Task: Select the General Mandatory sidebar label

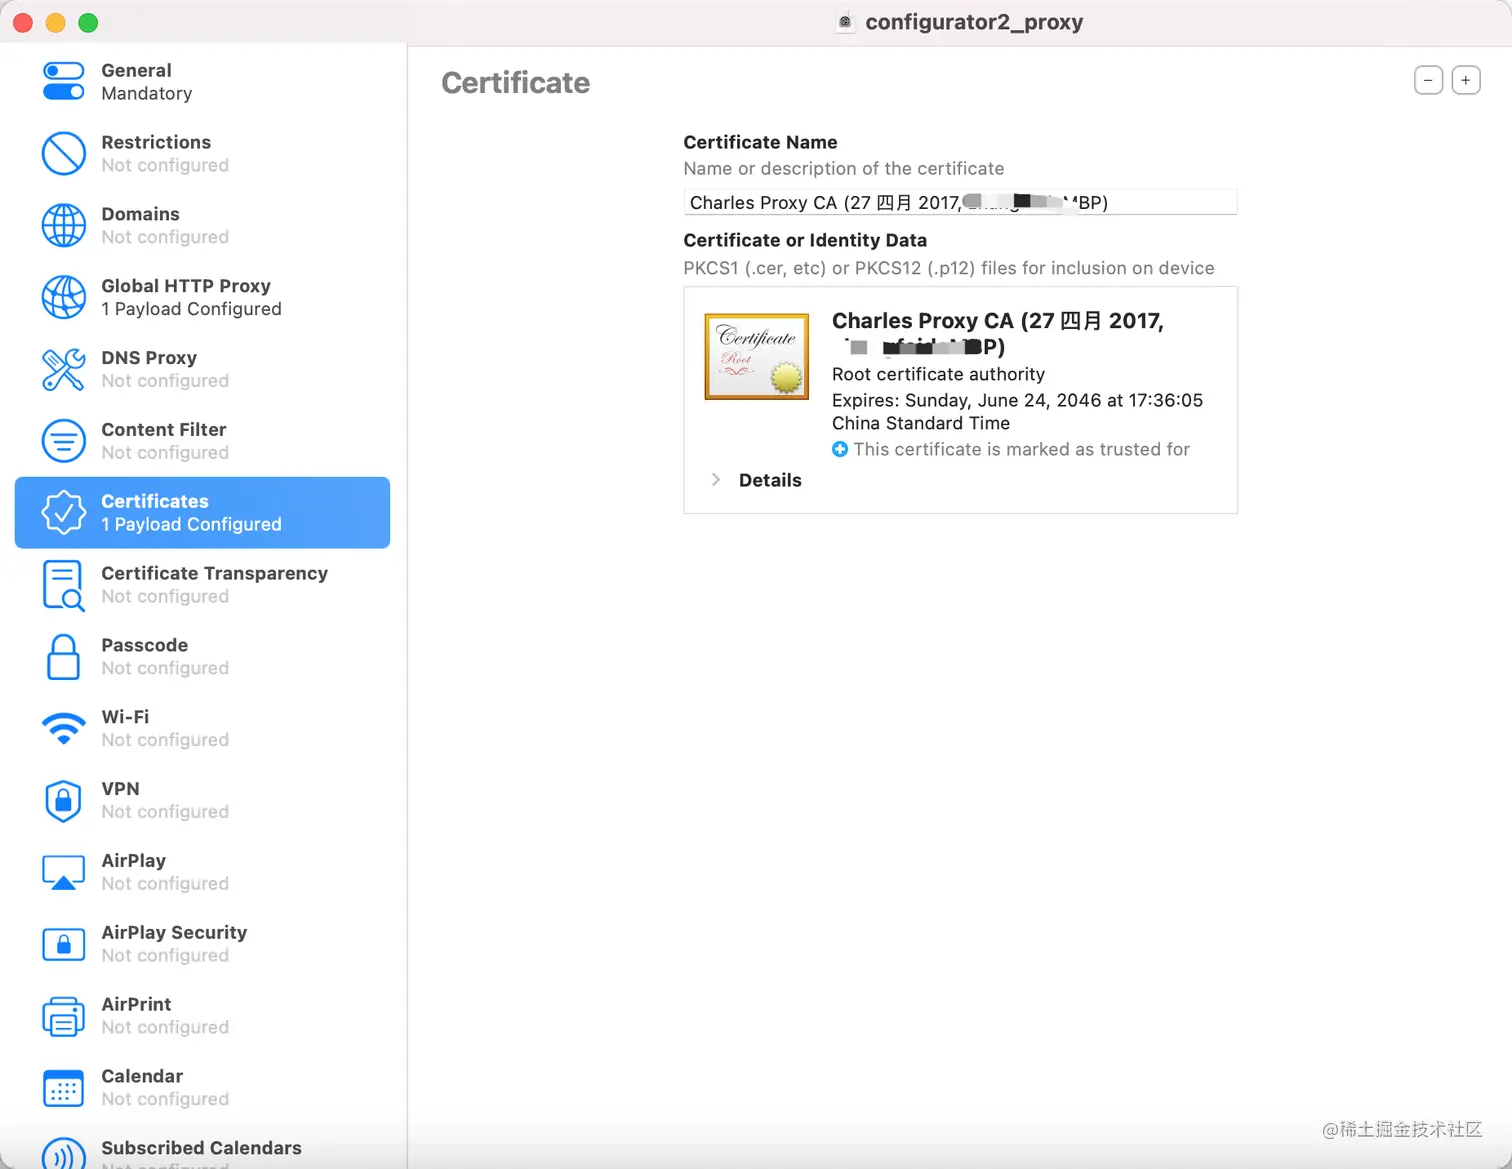Action: coord(147,82)
